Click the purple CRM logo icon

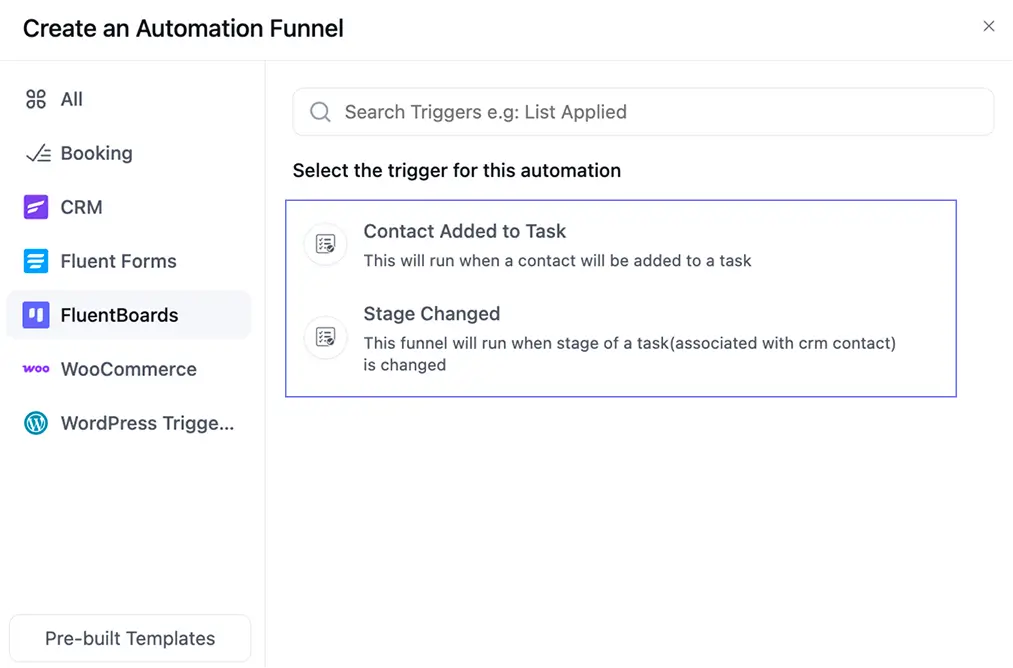(36, 207)
